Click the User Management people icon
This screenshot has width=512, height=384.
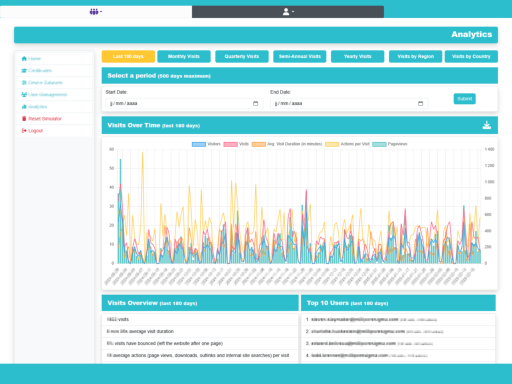pyautogui.click(x=24, y=95)
